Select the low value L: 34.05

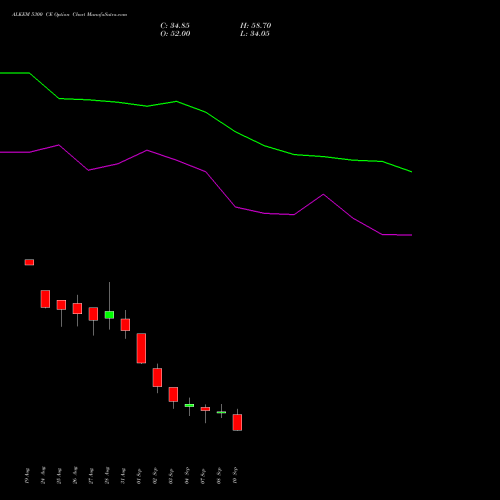pos(255,34)
